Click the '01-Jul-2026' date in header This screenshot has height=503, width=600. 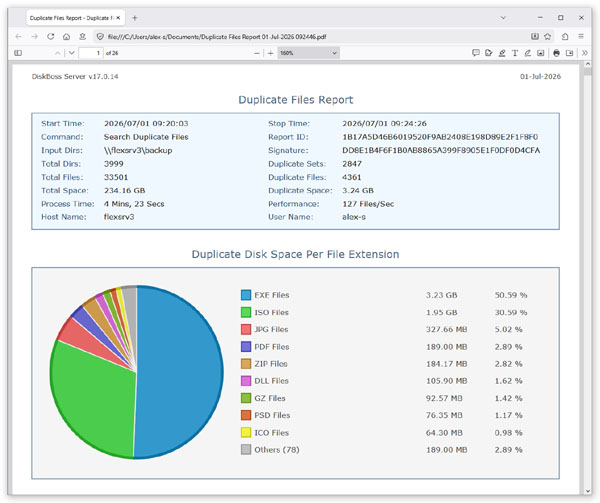[x=540, y=77]
